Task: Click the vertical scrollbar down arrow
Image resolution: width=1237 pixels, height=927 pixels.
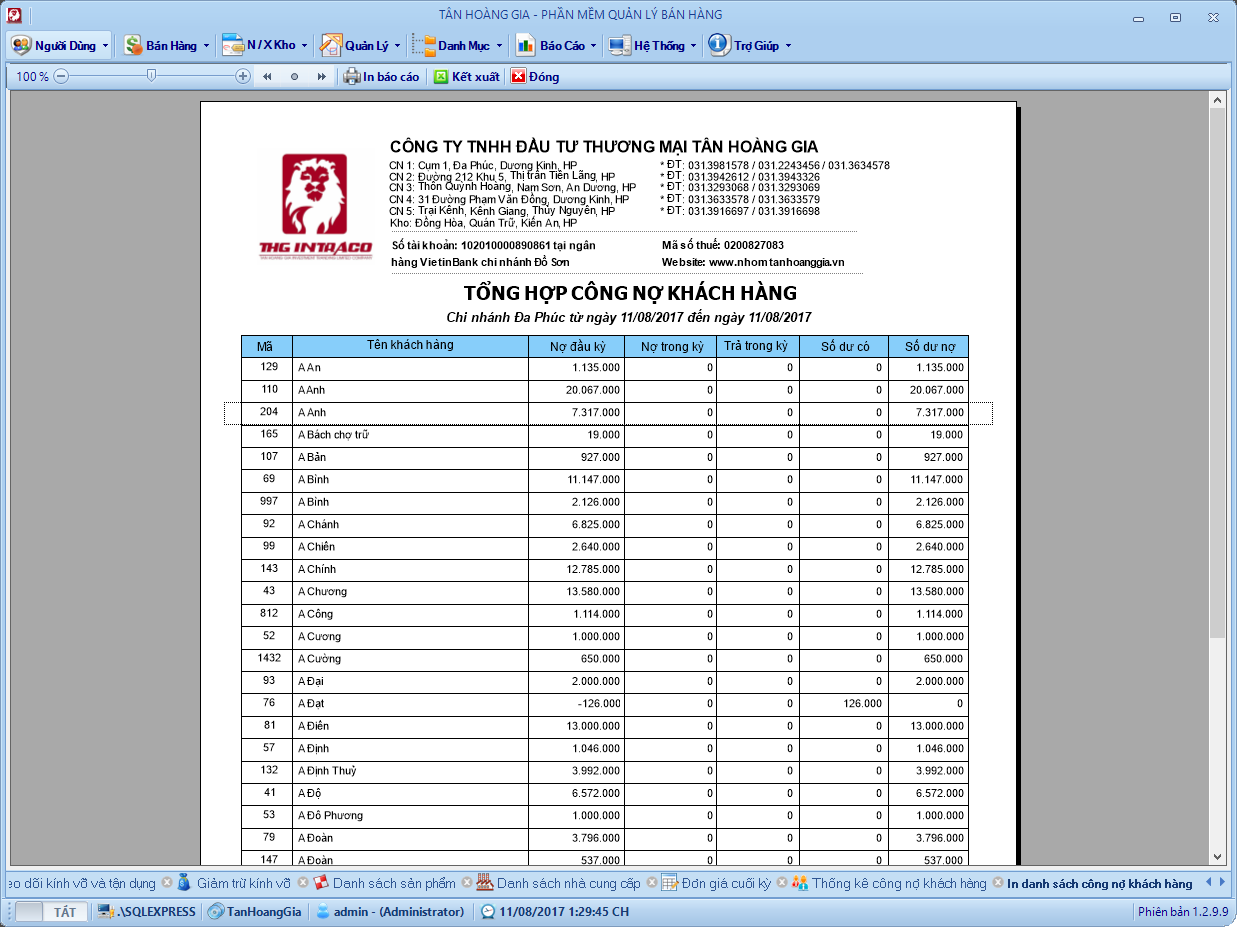Action: coord(1217,857)
